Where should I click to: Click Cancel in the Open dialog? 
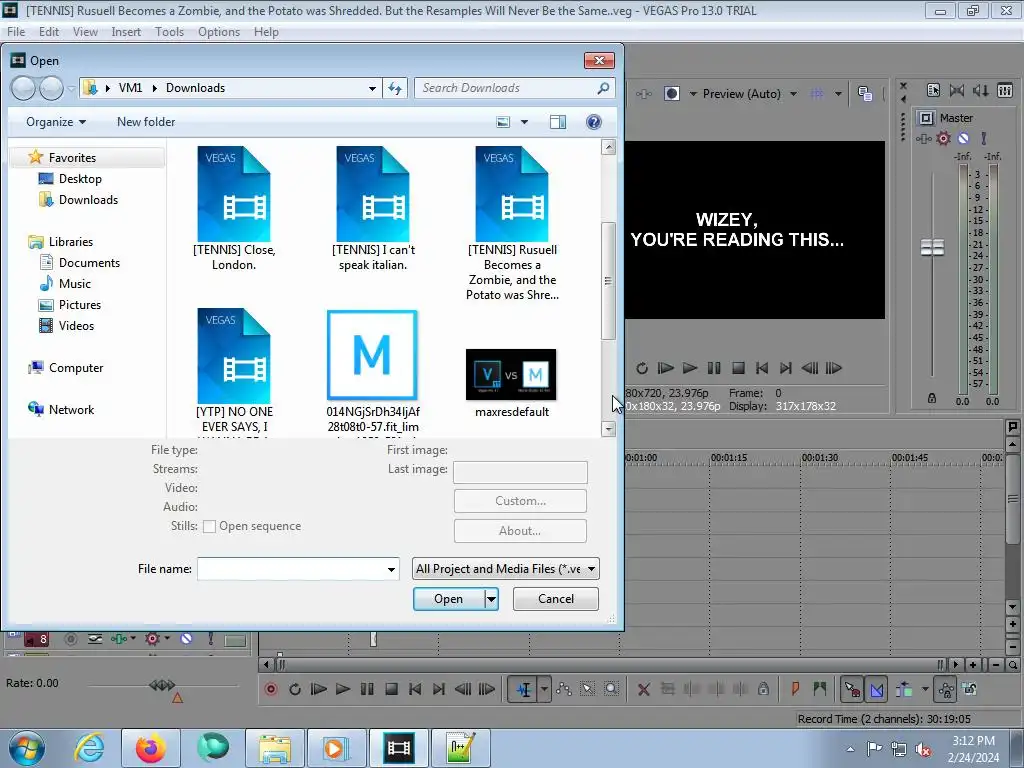[x=556, y=599]
